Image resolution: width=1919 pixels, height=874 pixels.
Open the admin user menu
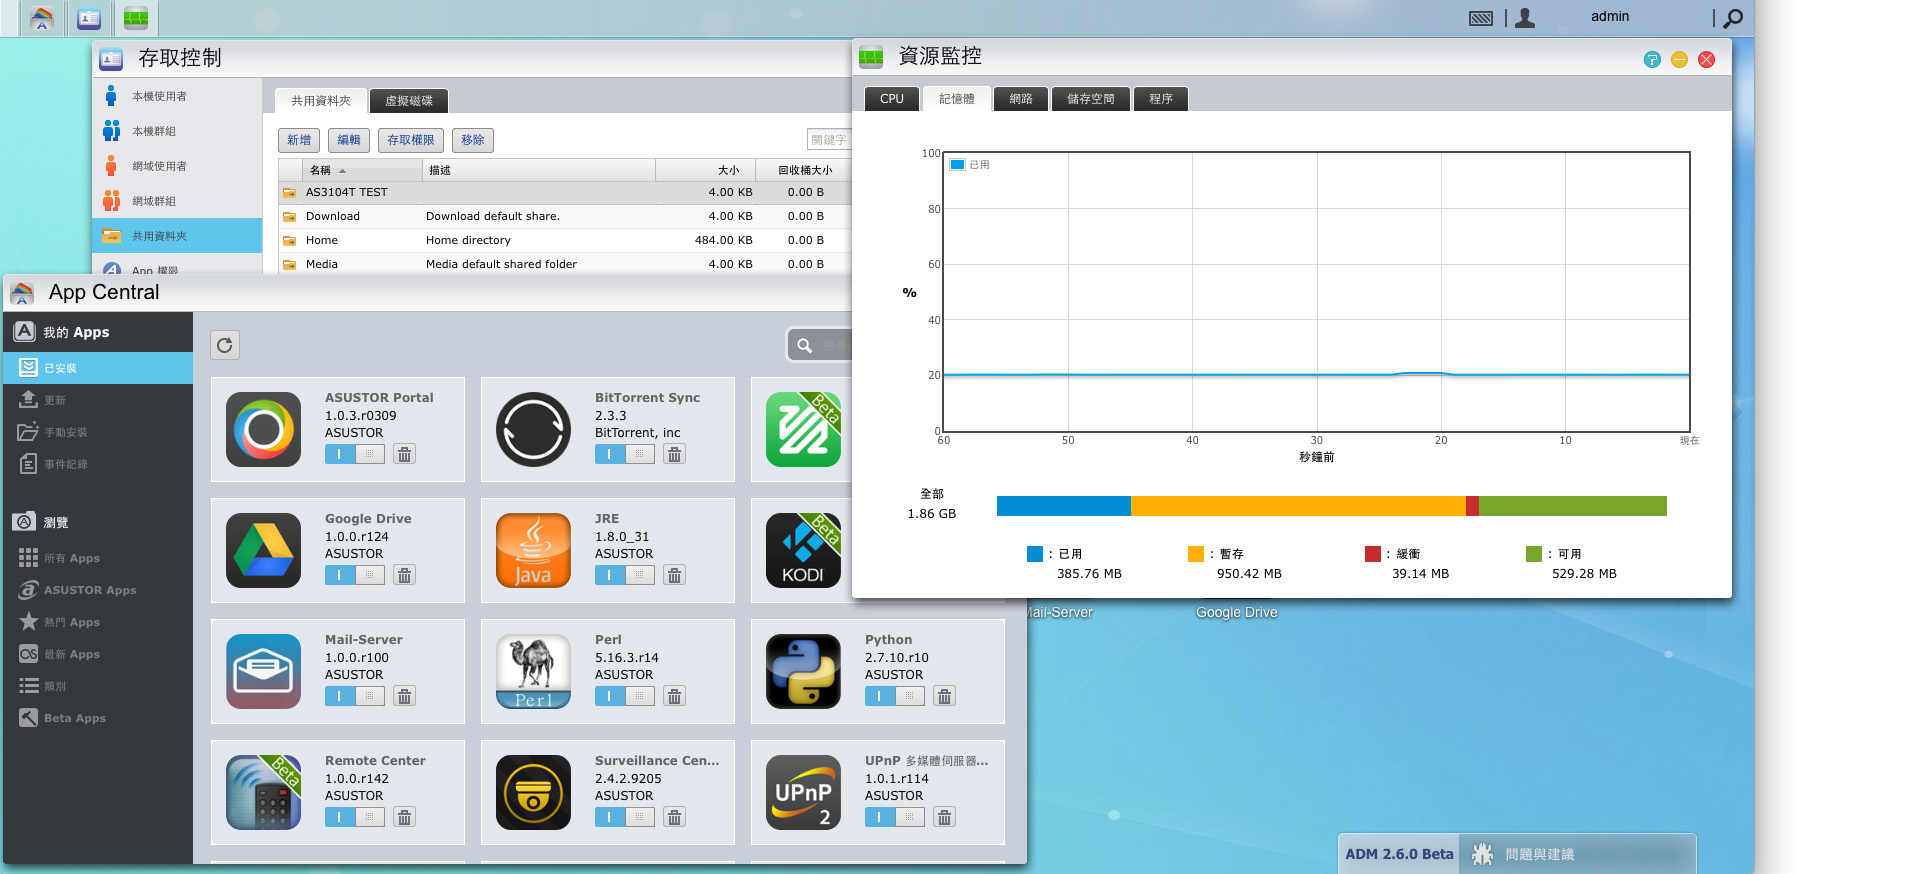(1609, 17)
